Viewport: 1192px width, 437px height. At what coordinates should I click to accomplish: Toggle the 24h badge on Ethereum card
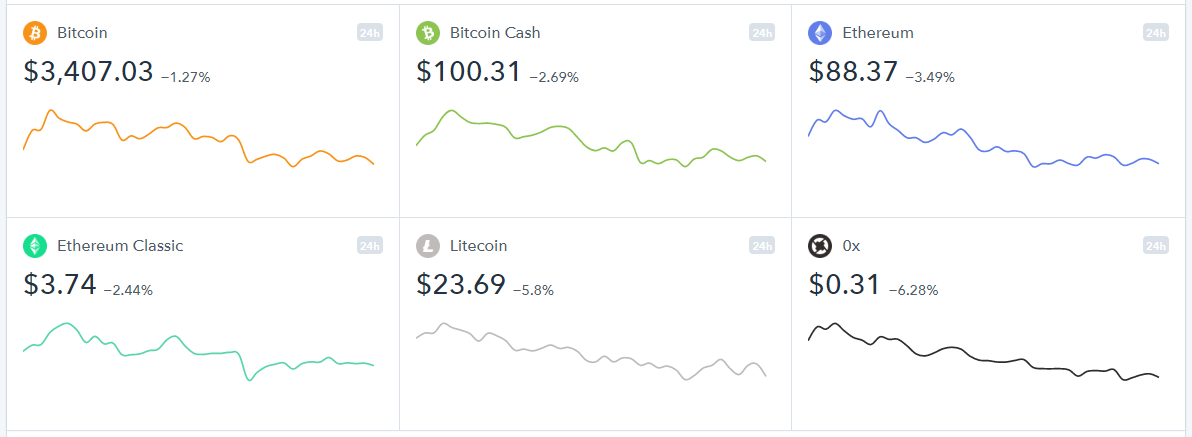coord(1156,33)
